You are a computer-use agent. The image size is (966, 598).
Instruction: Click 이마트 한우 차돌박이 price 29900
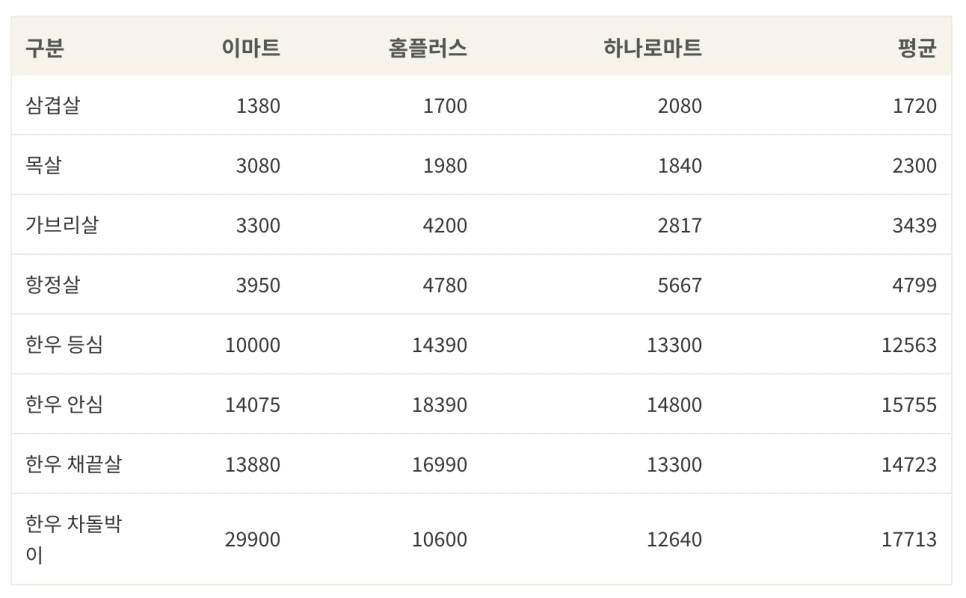click(252, 539)
